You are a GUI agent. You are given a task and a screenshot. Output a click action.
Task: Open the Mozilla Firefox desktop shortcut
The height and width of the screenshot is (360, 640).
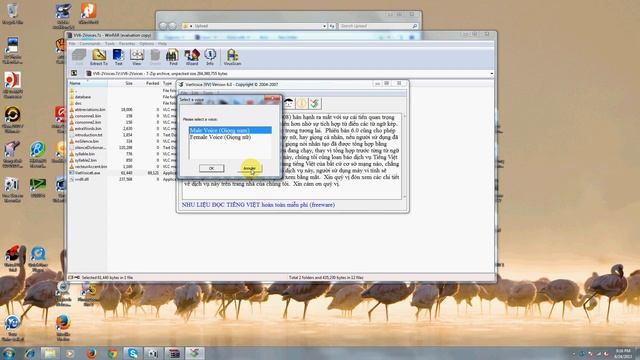tap(63, 328)
